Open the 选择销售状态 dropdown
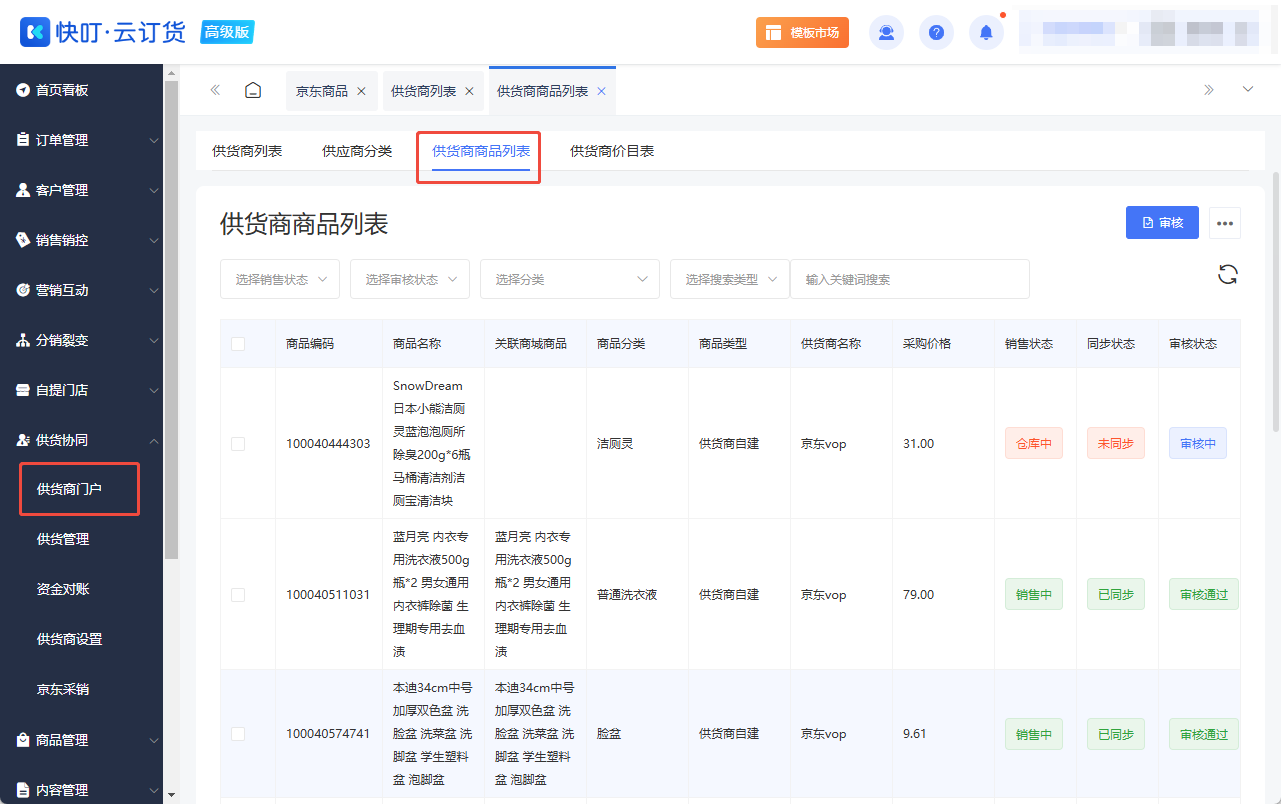This screenshot has width=1281, height=804. [x=280, y=279]
